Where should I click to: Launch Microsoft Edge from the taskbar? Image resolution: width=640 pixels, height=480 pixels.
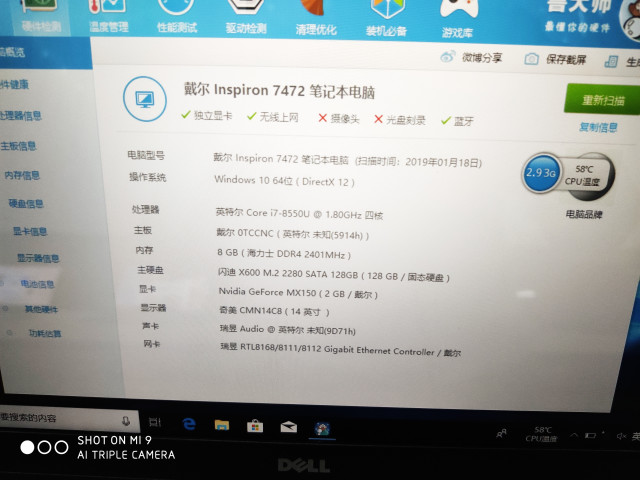[x=189, y=424]
